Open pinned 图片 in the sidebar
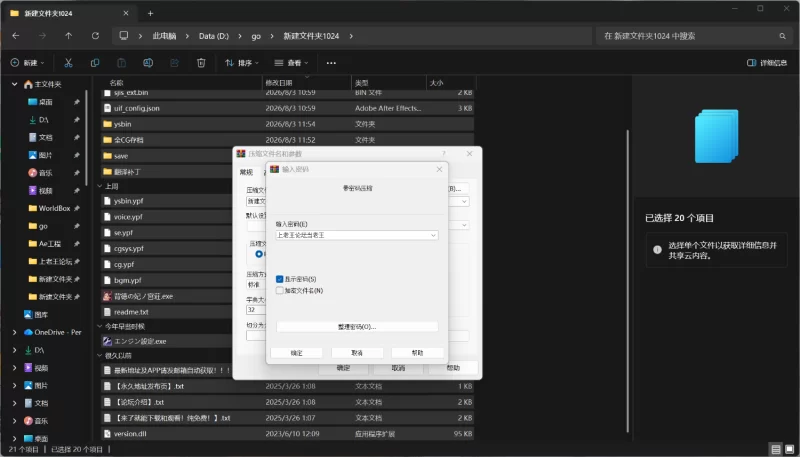 (x=45, y=155)
